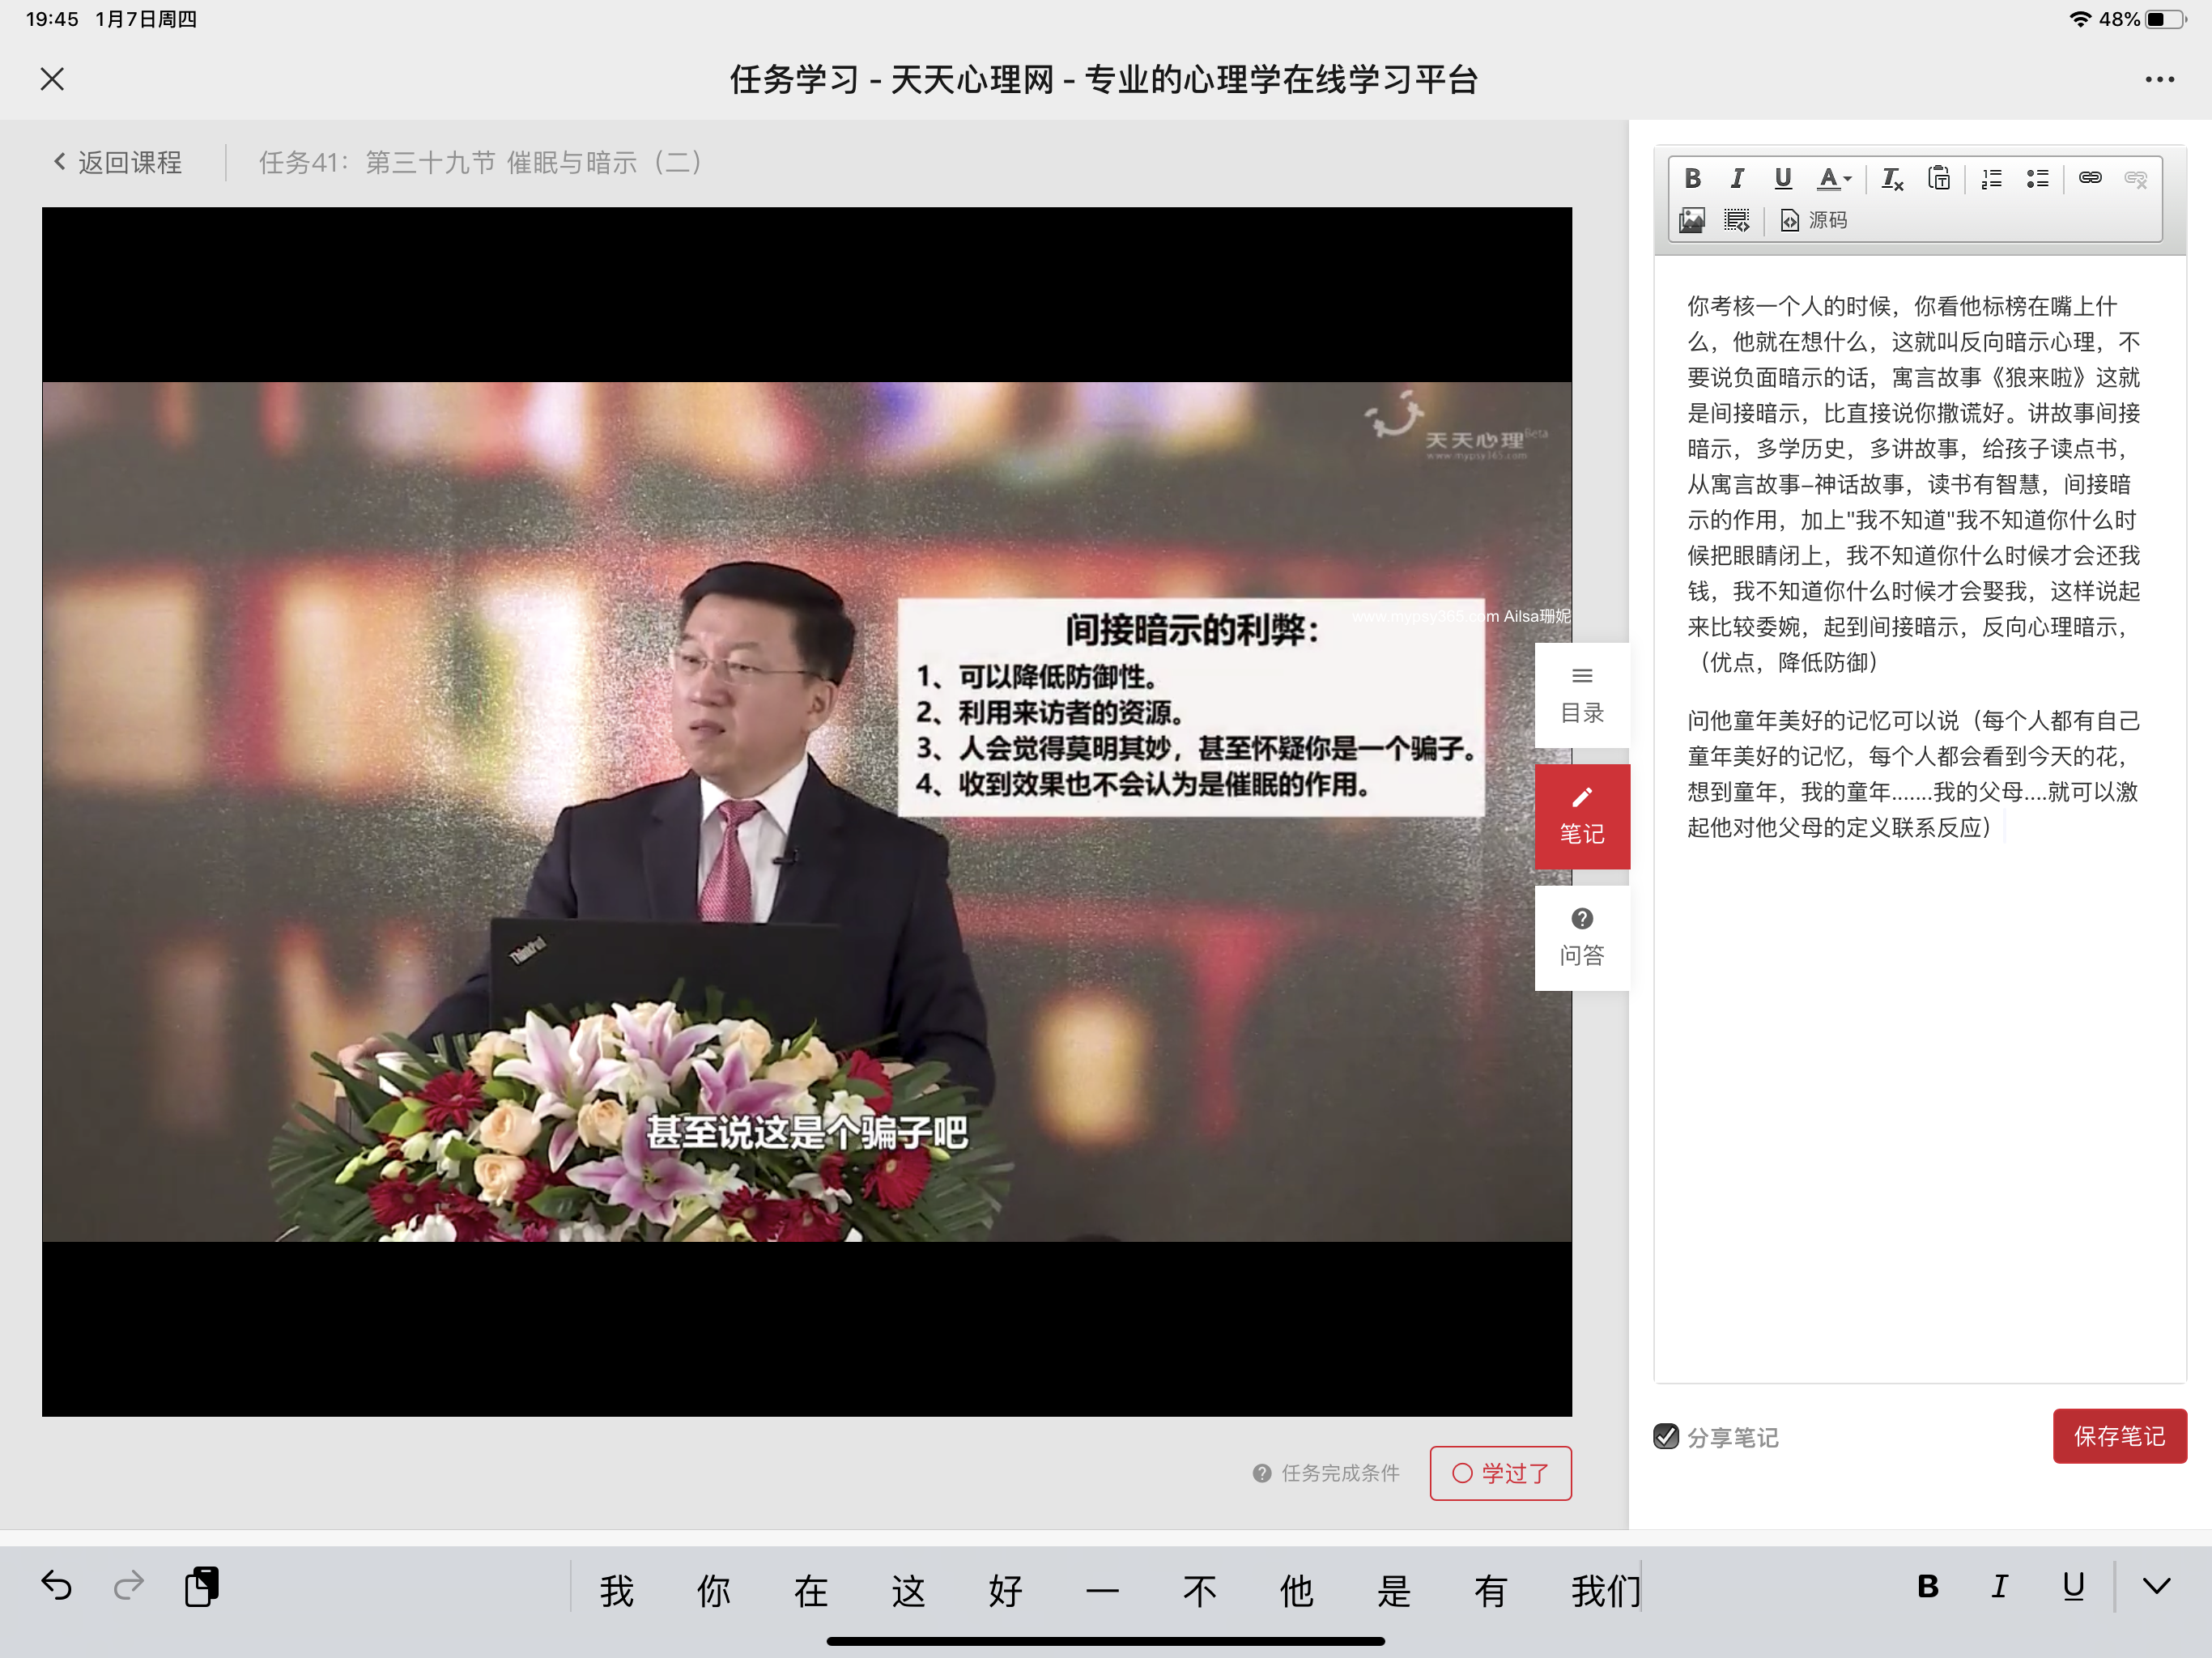Open the three-dot more options menu

pos(2159,80)
